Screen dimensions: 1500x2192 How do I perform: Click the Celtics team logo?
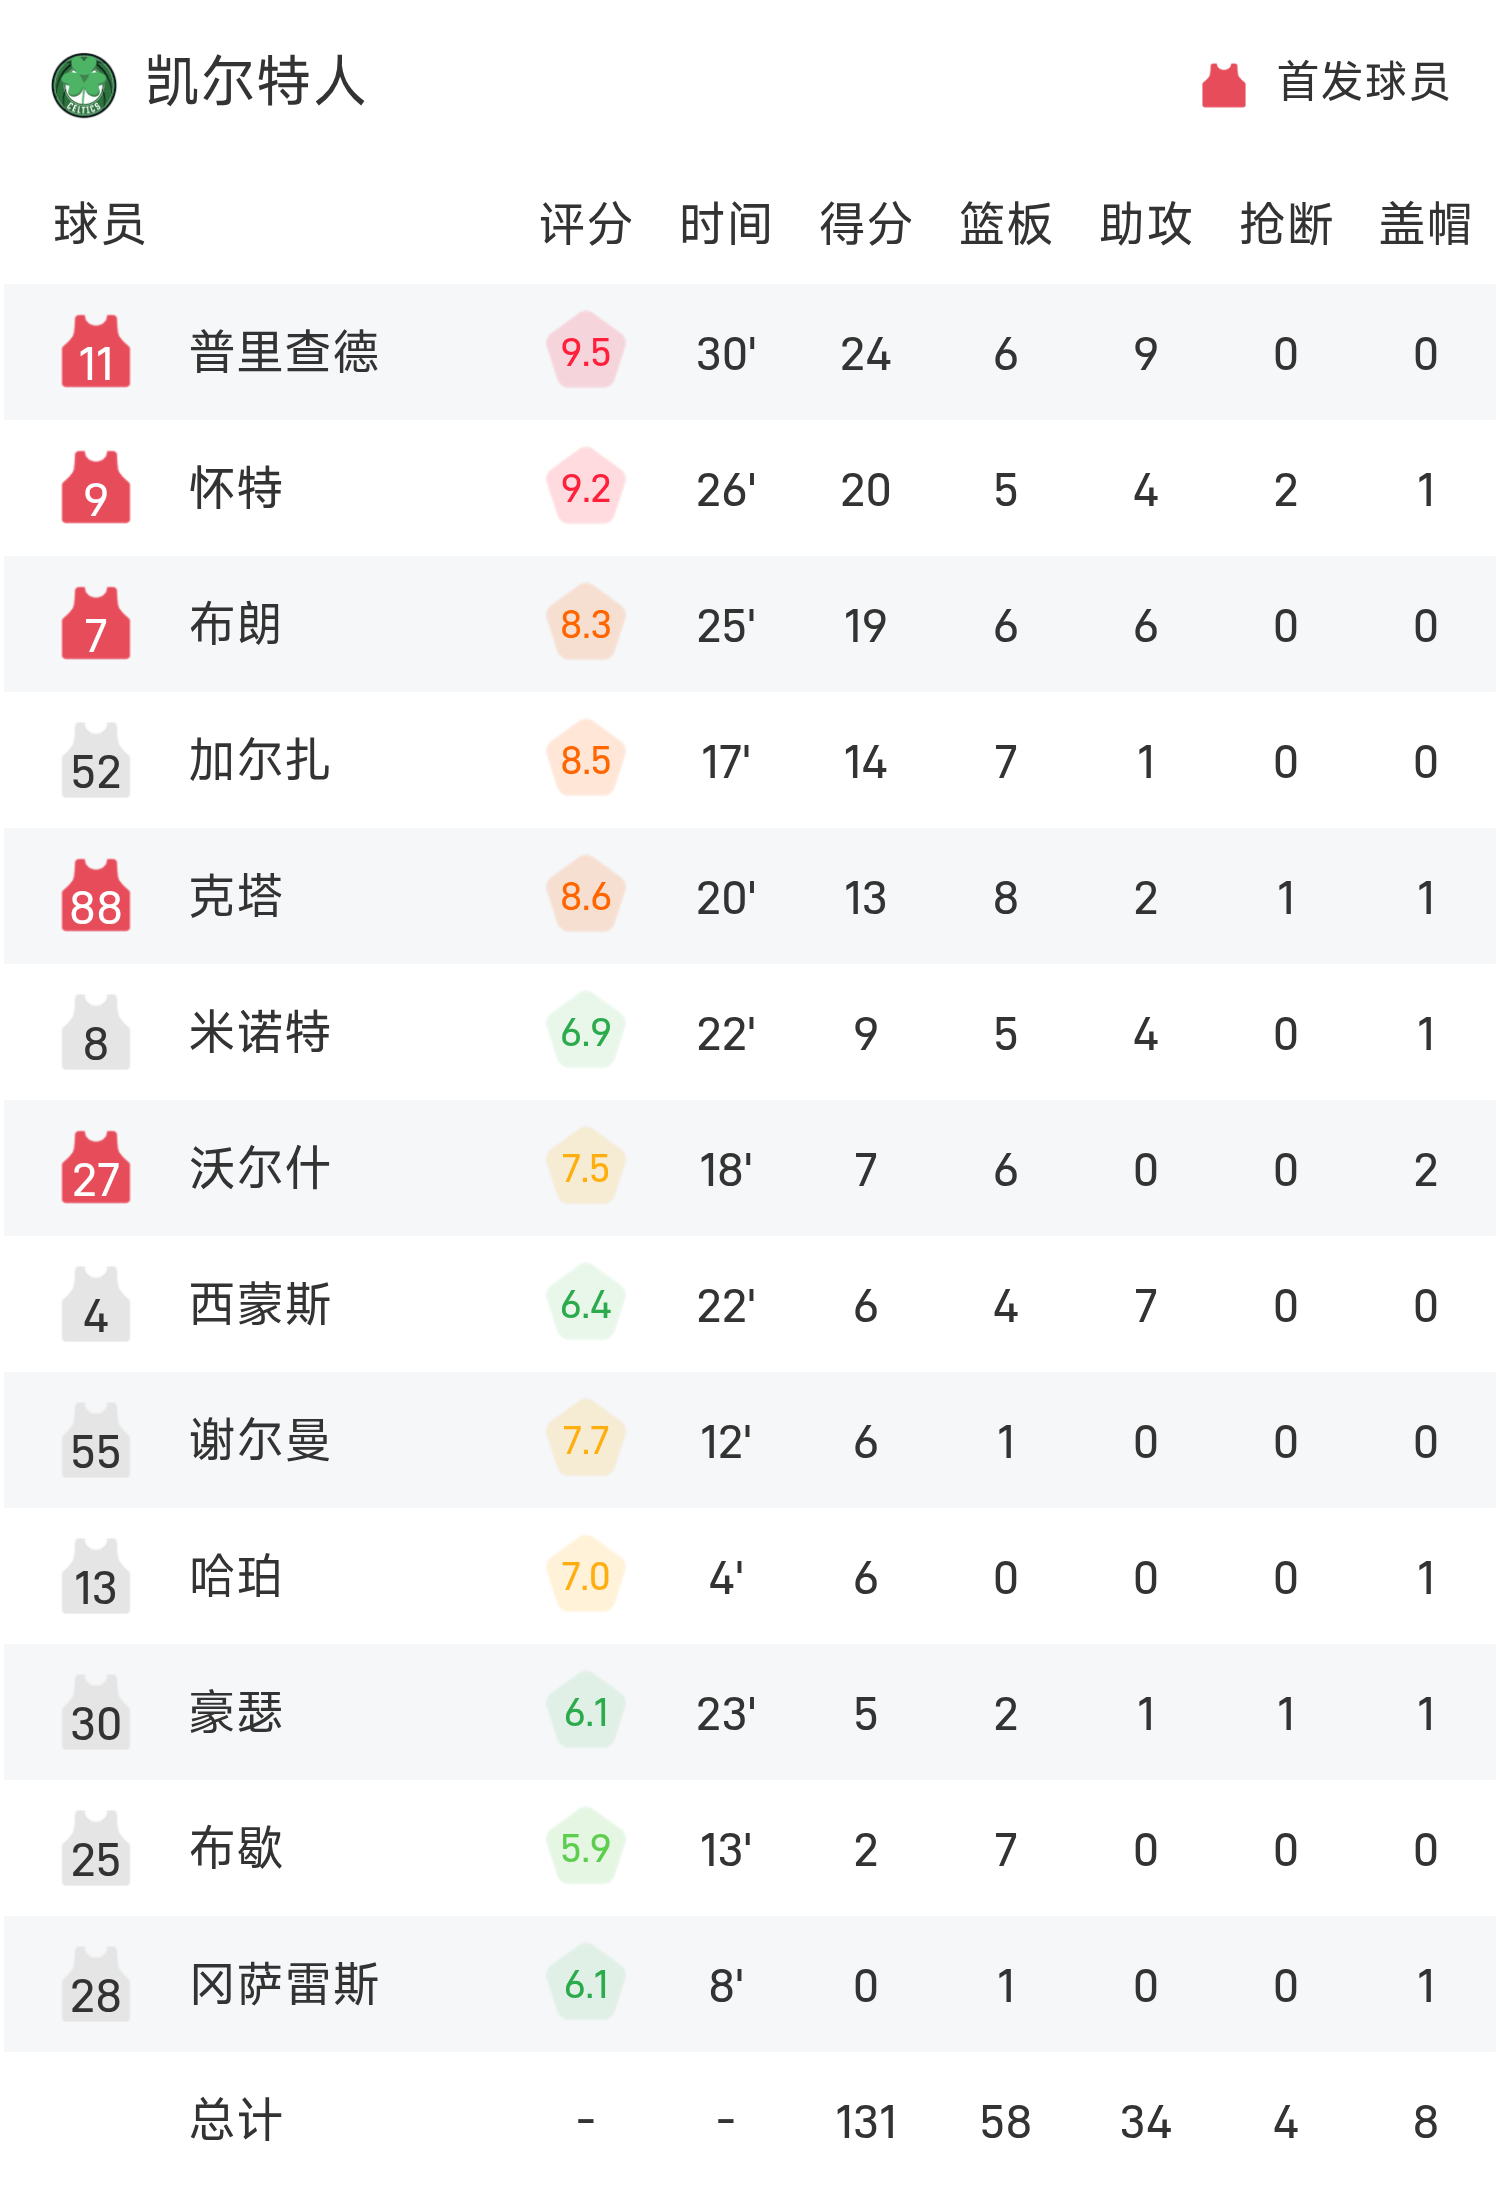(84, 85)
